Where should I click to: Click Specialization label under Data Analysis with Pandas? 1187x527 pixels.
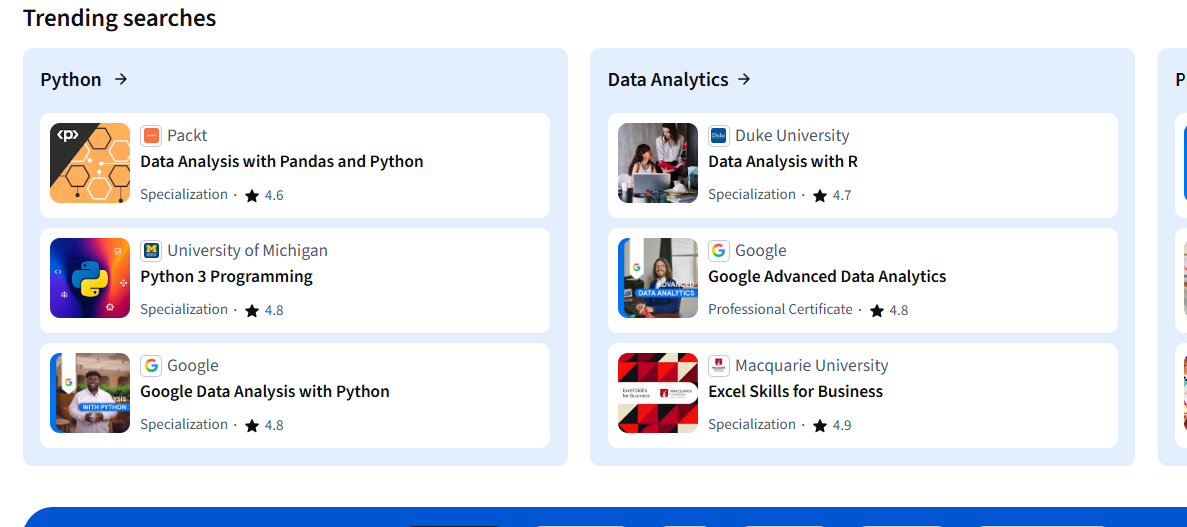point(184,194)
